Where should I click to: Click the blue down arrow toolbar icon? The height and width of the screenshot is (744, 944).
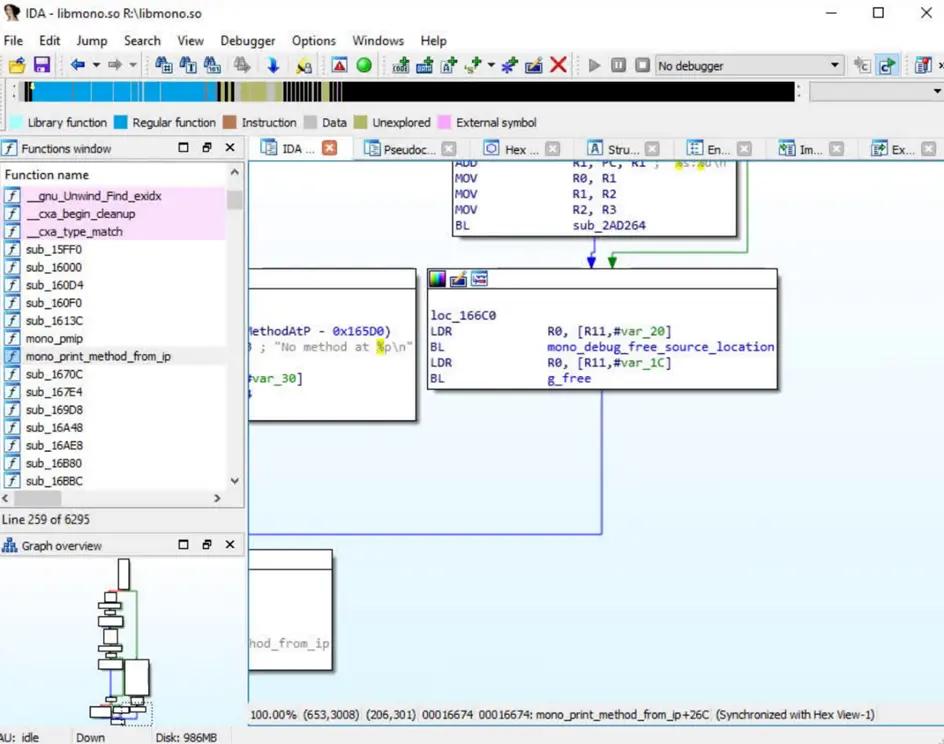272,65
